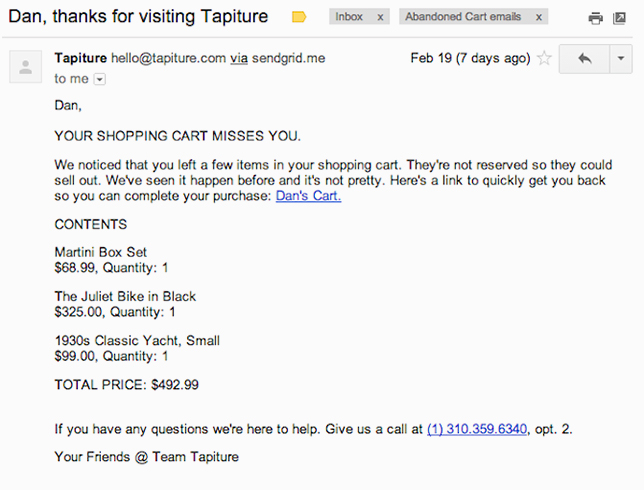This screenshot has width=644, height=490.
Task: Click the sender name Tapiture
Action: [80, 58]
